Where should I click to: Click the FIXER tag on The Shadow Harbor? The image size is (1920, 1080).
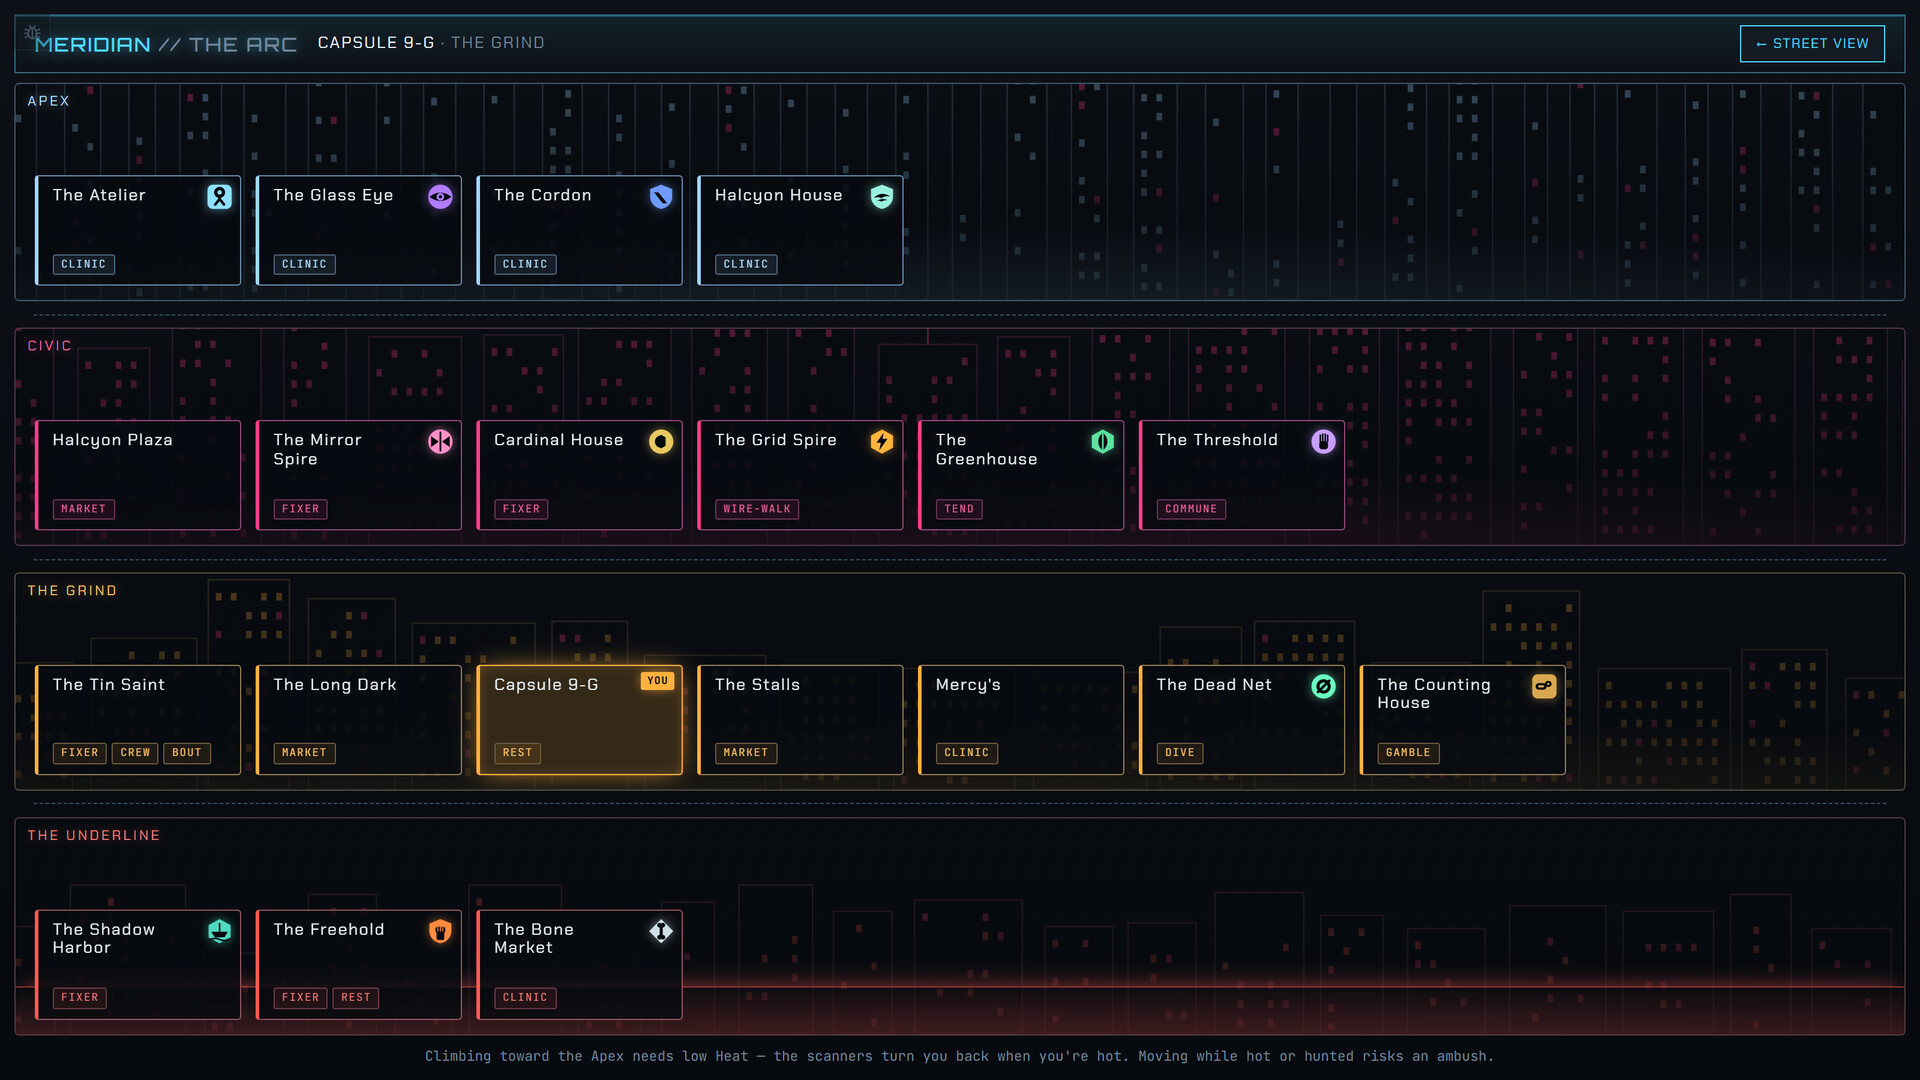click(80, 998)
